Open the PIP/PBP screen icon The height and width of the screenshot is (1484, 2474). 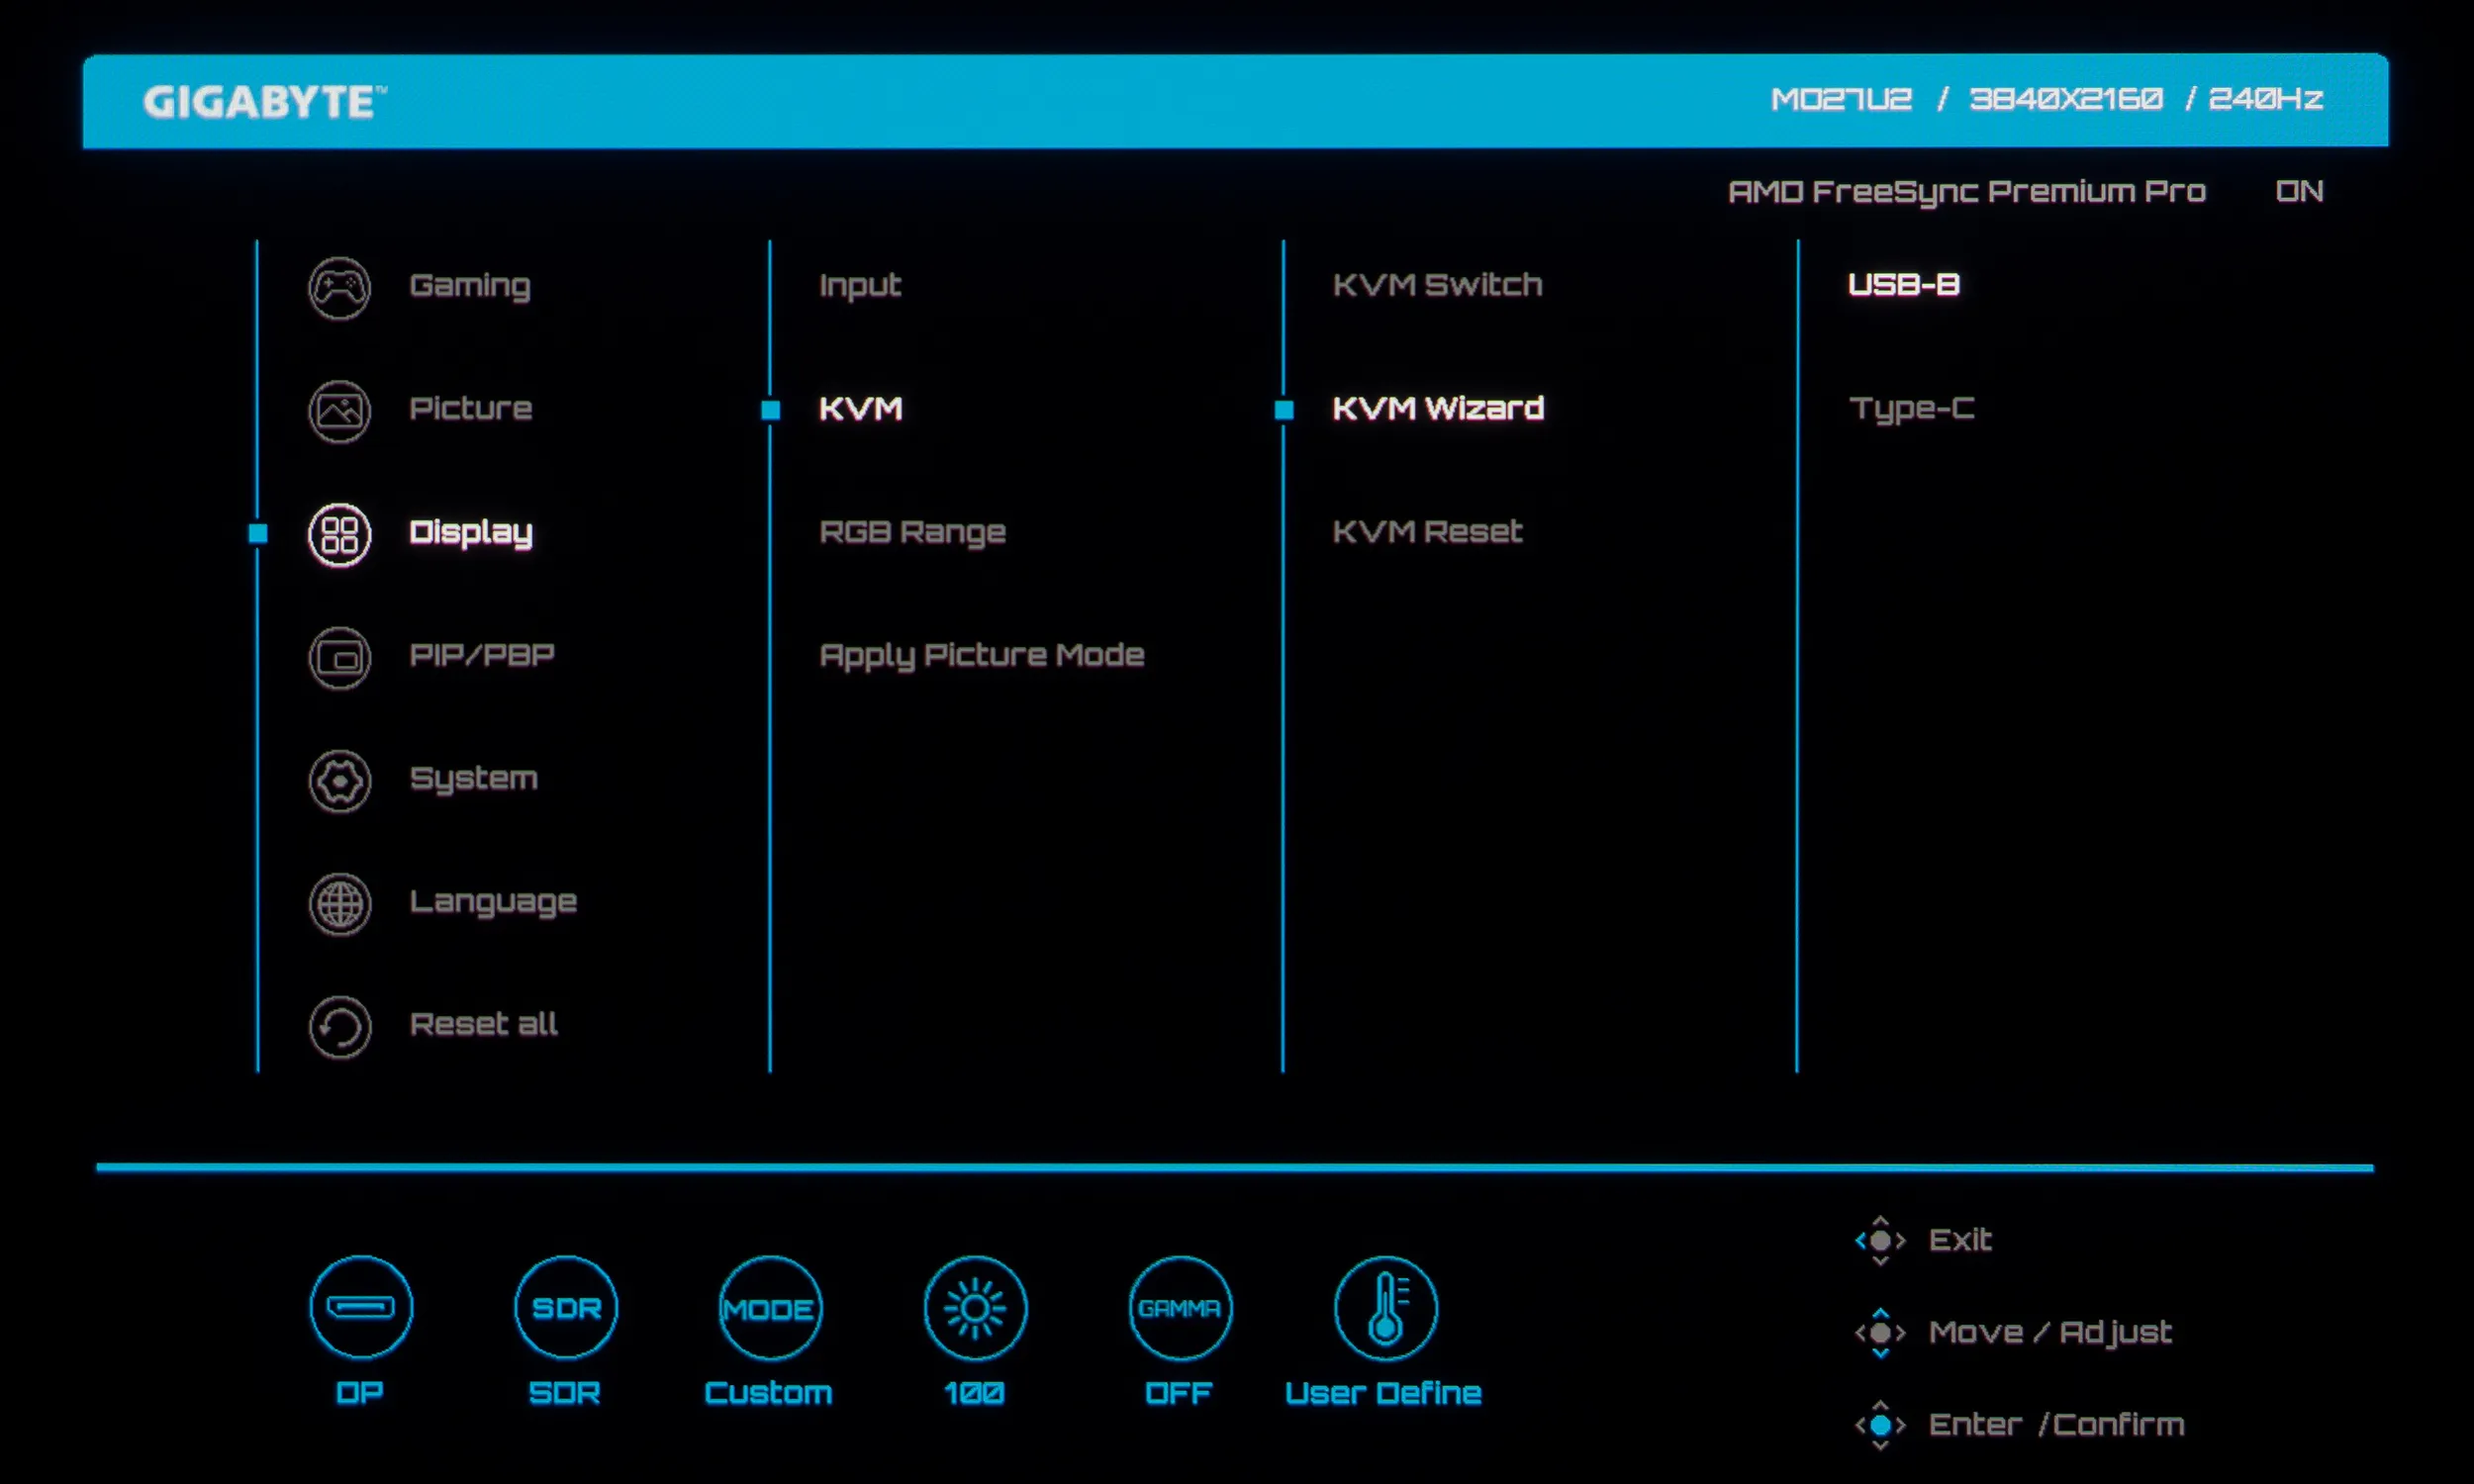[x=339, y=658]
